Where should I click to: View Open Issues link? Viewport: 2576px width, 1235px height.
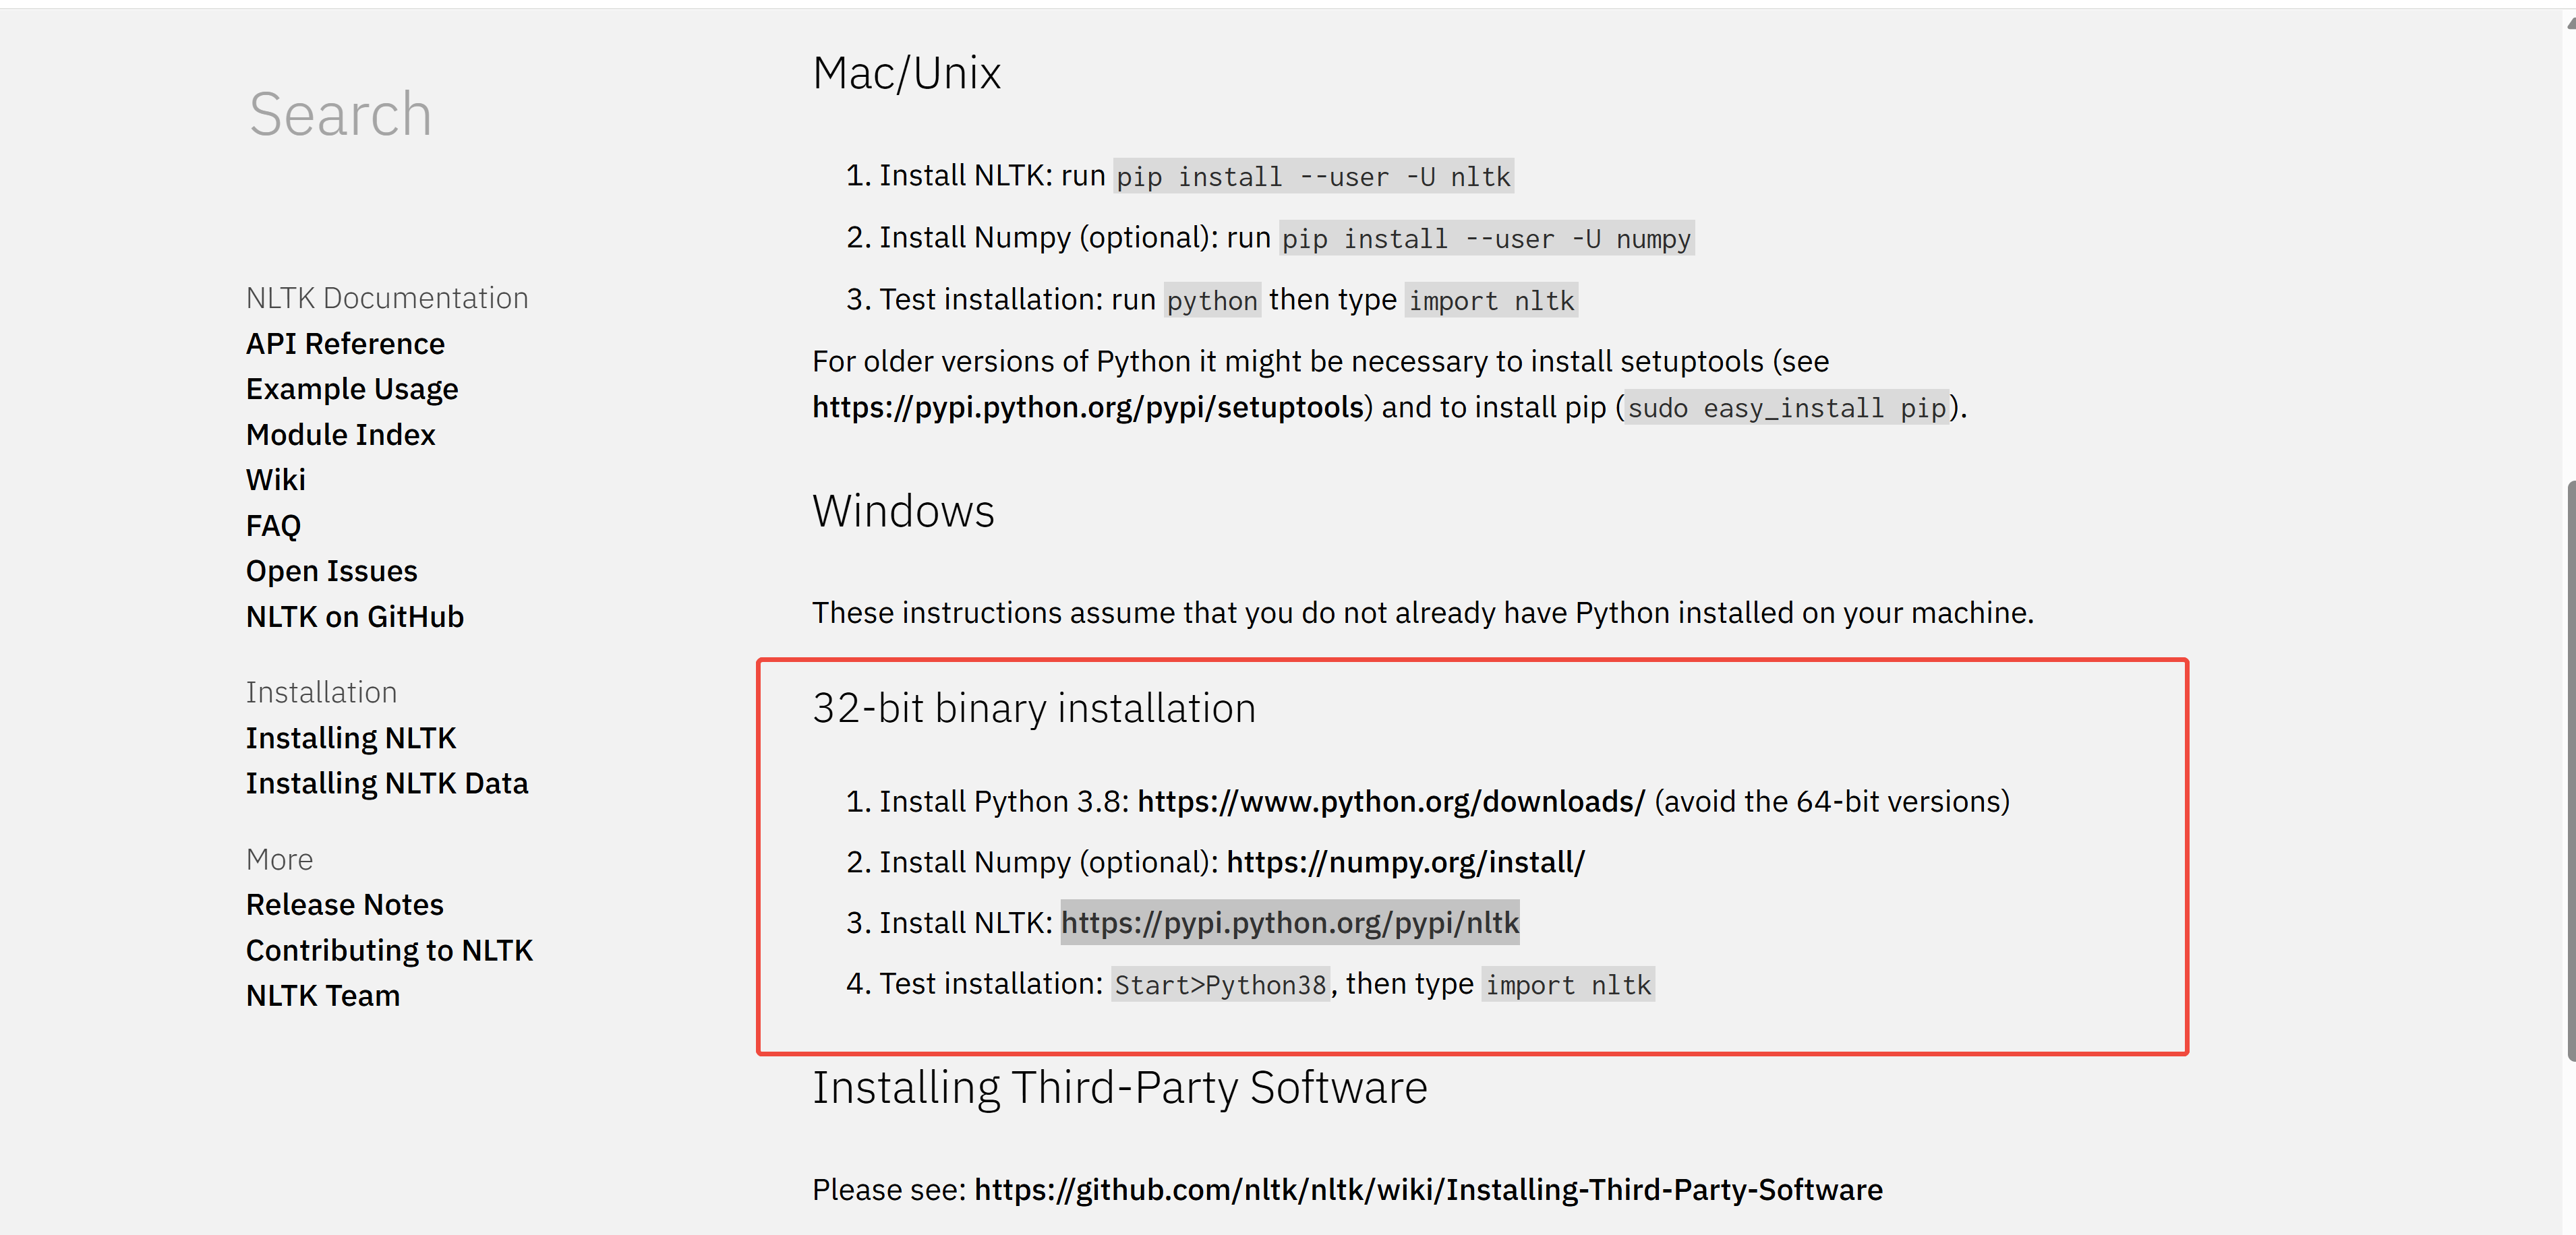click(x=332, y=571)
